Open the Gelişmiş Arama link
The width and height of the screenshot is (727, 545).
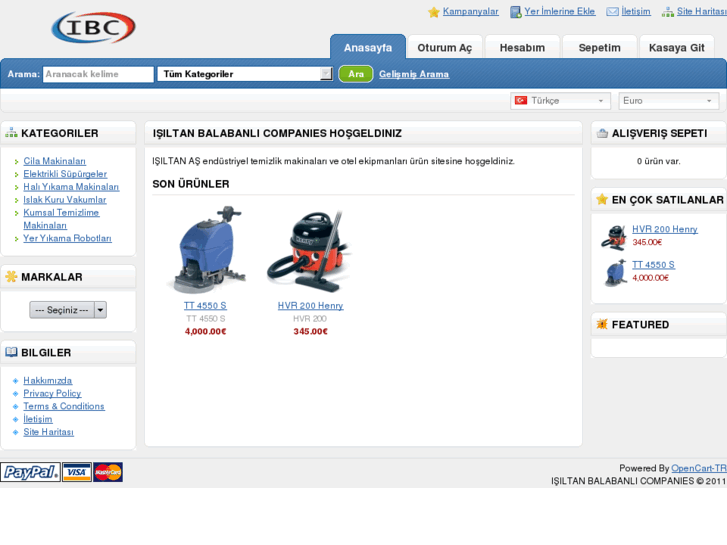[x=414, y=74]
